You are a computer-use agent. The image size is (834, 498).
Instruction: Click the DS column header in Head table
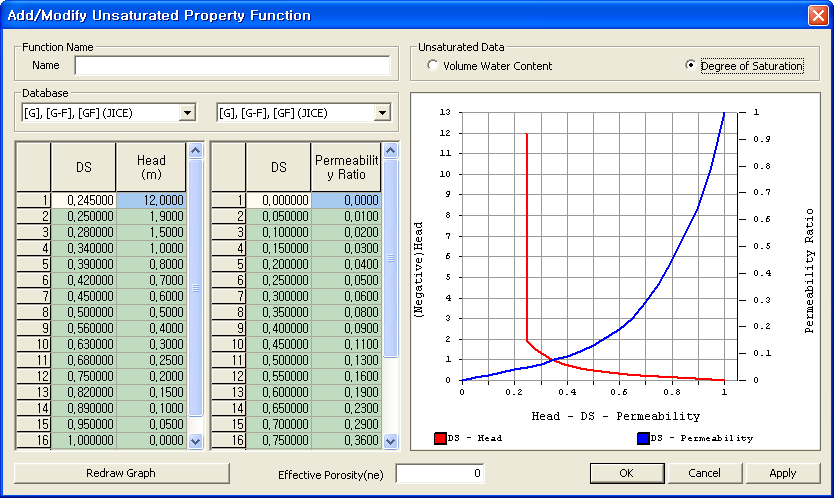pyautogui.click(x=84, y=168)
